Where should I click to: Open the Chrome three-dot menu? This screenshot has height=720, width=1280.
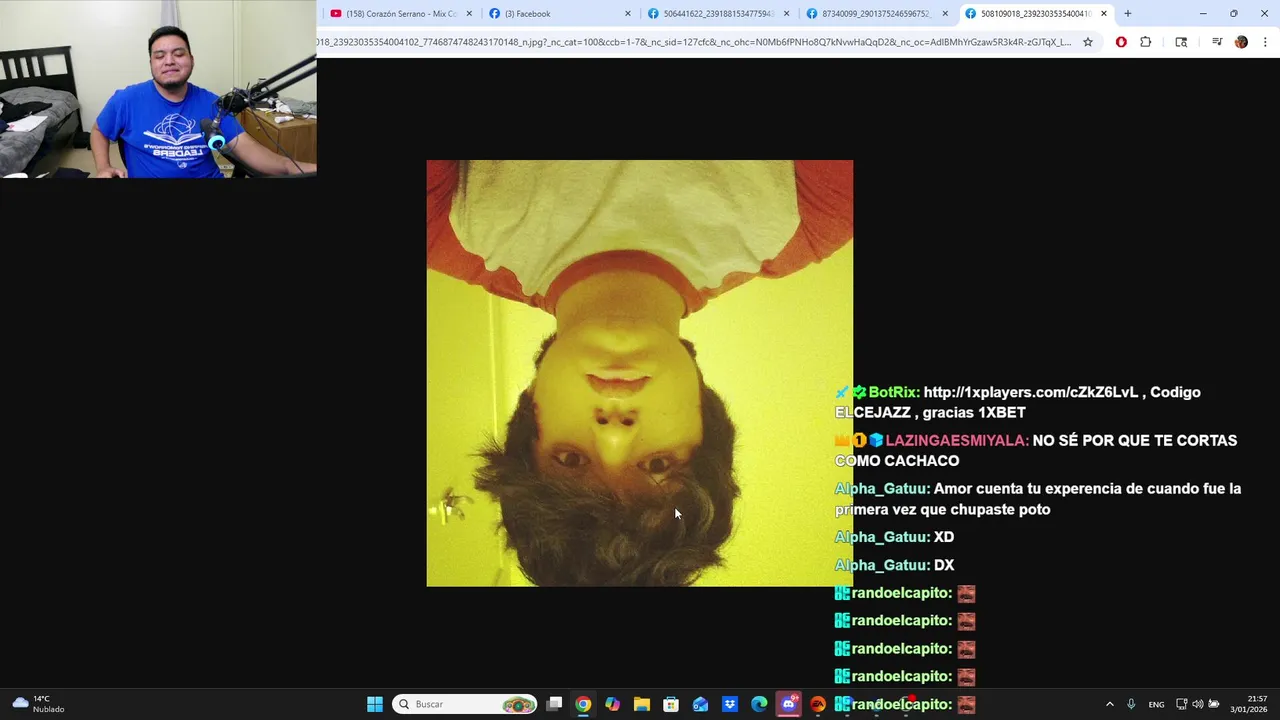point(1265,42)
